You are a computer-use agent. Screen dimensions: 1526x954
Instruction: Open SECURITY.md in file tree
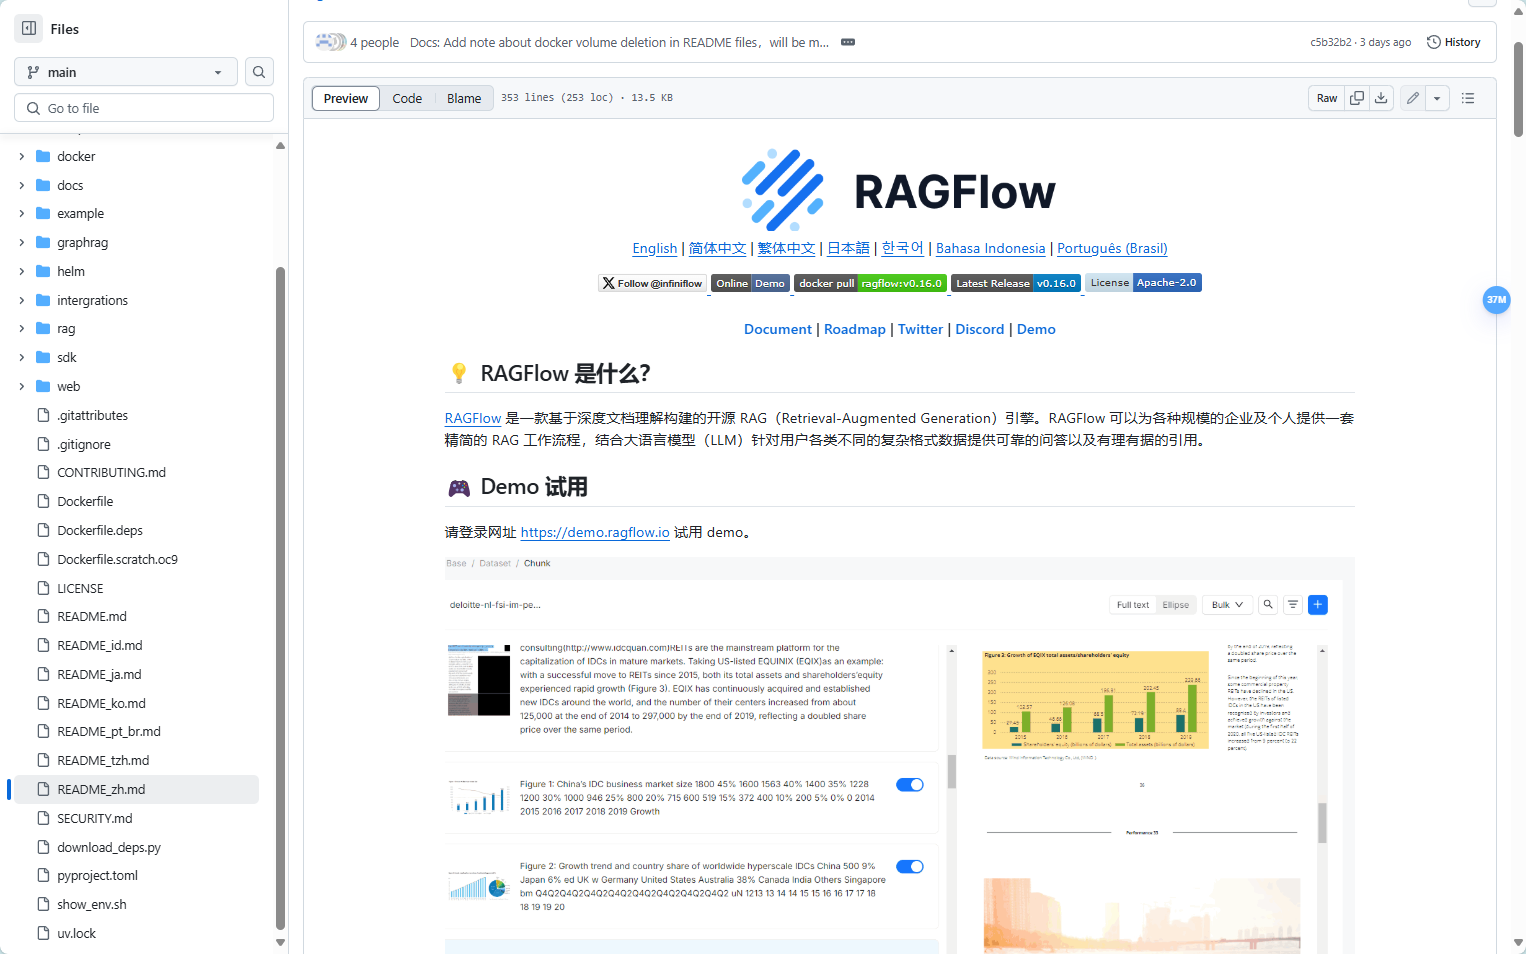[95, 818]
